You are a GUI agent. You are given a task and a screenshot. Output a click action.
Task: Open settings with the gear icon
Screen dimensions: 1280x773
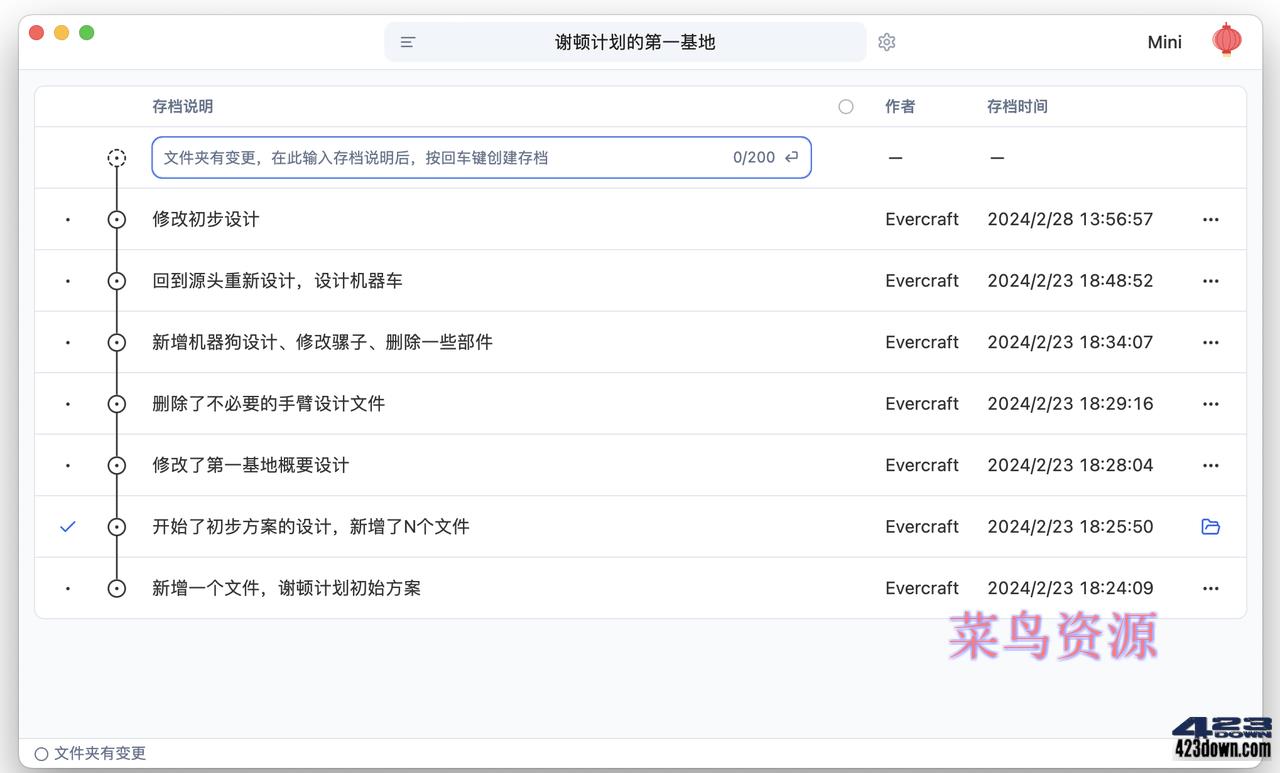[886, 41]
